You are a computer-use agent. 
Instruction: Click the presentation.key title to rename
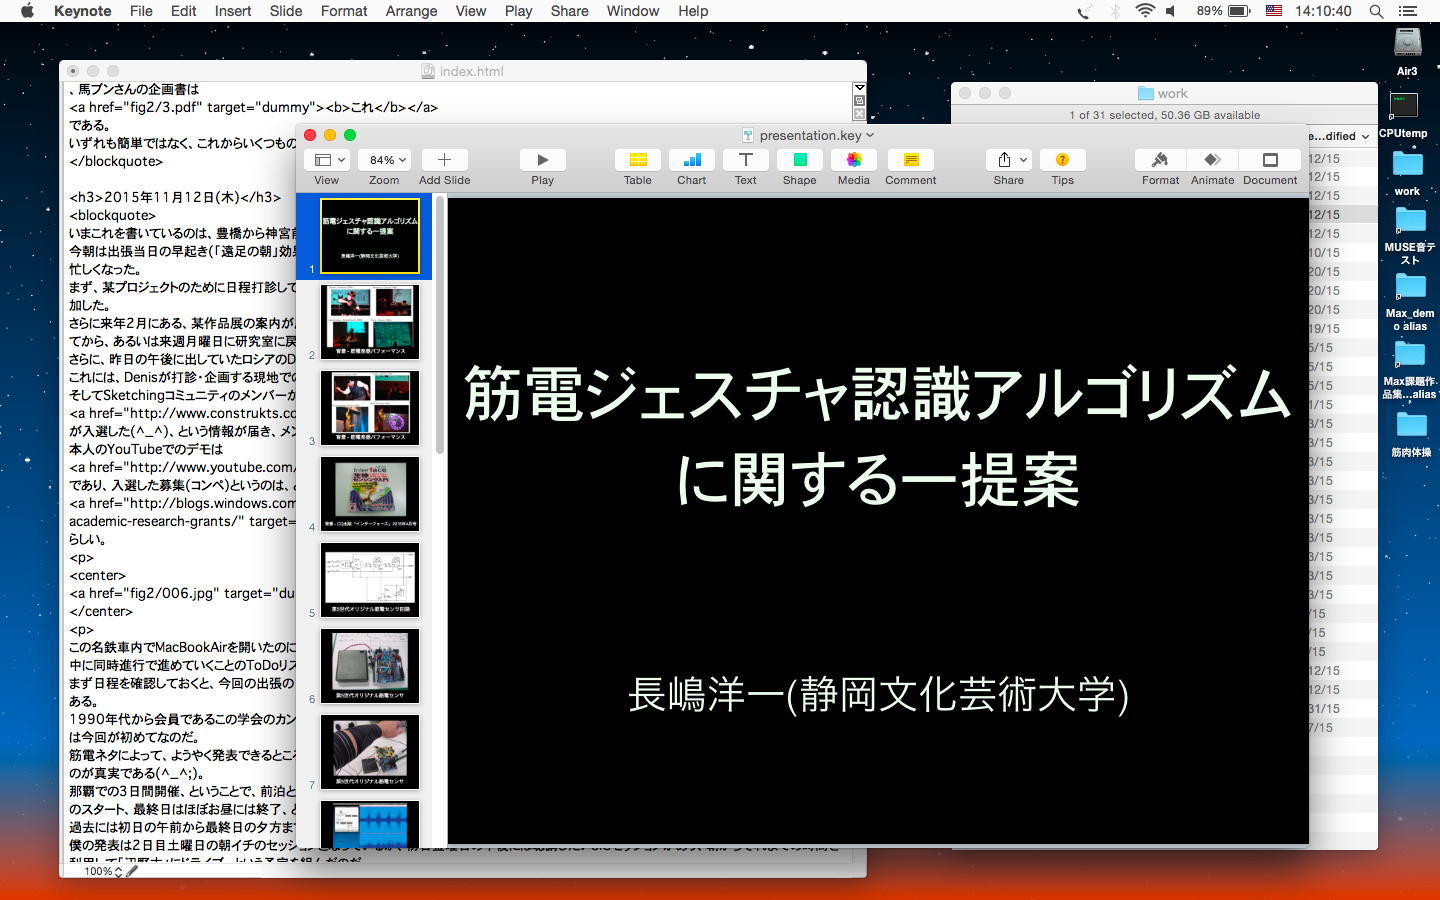click(809, 135)
